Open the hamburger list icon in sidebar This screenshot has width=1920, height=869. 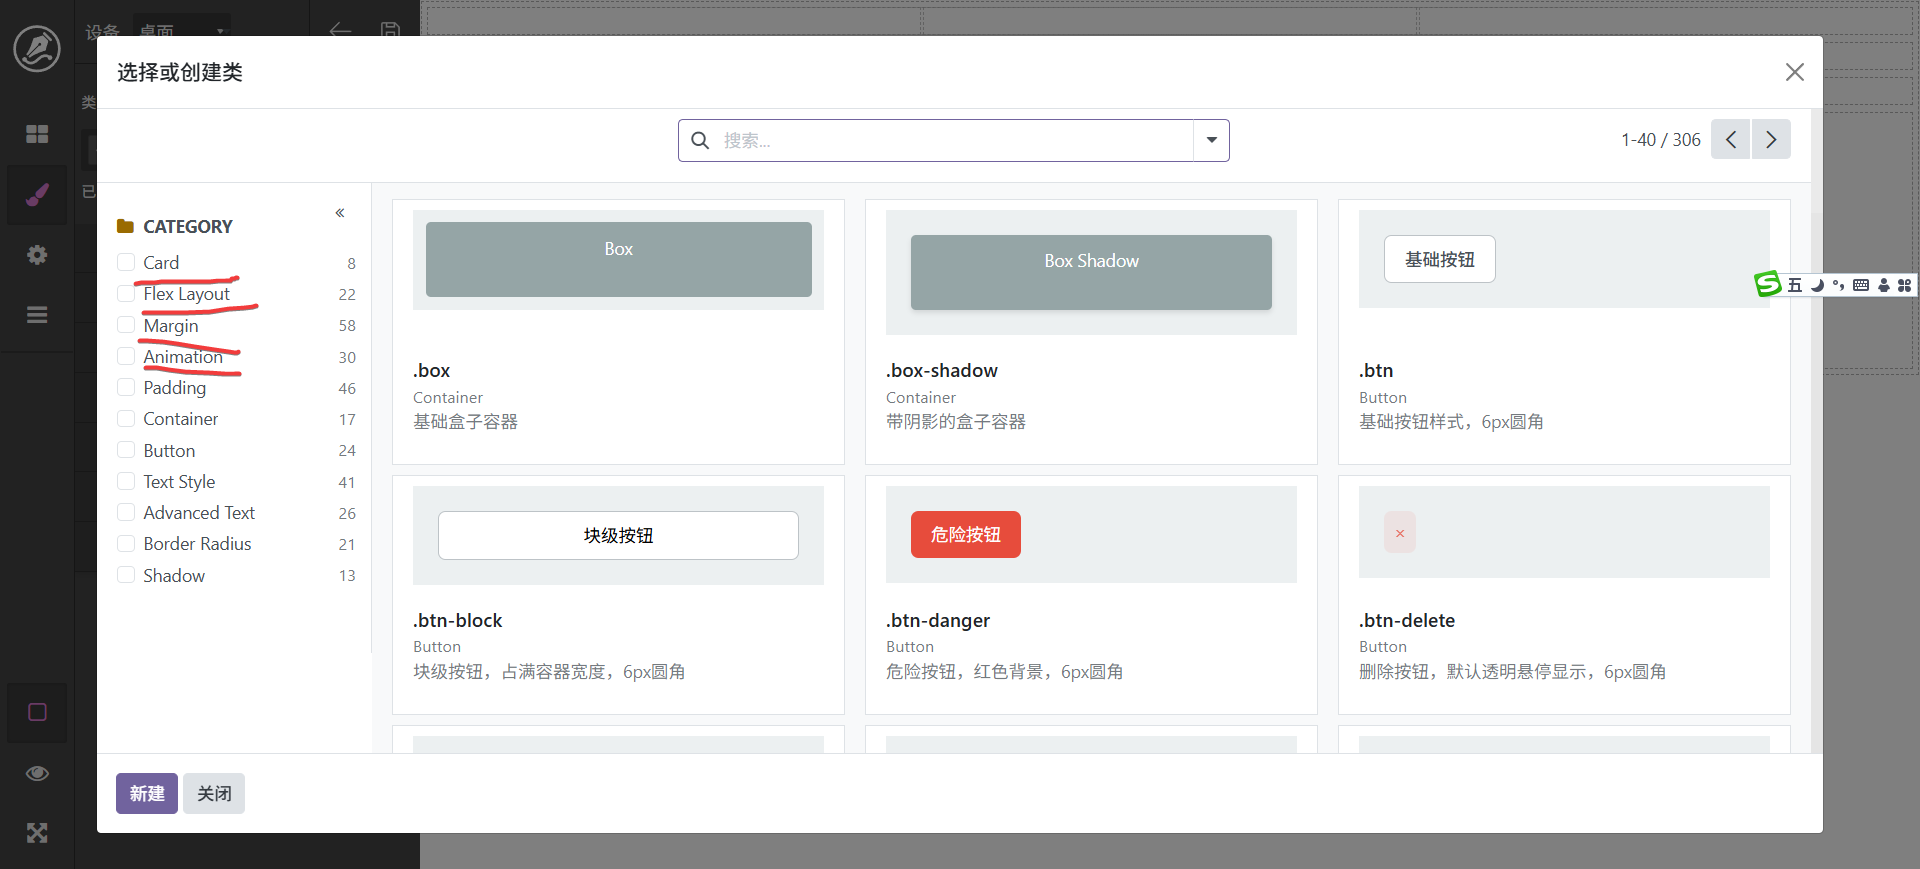point(37,315)
